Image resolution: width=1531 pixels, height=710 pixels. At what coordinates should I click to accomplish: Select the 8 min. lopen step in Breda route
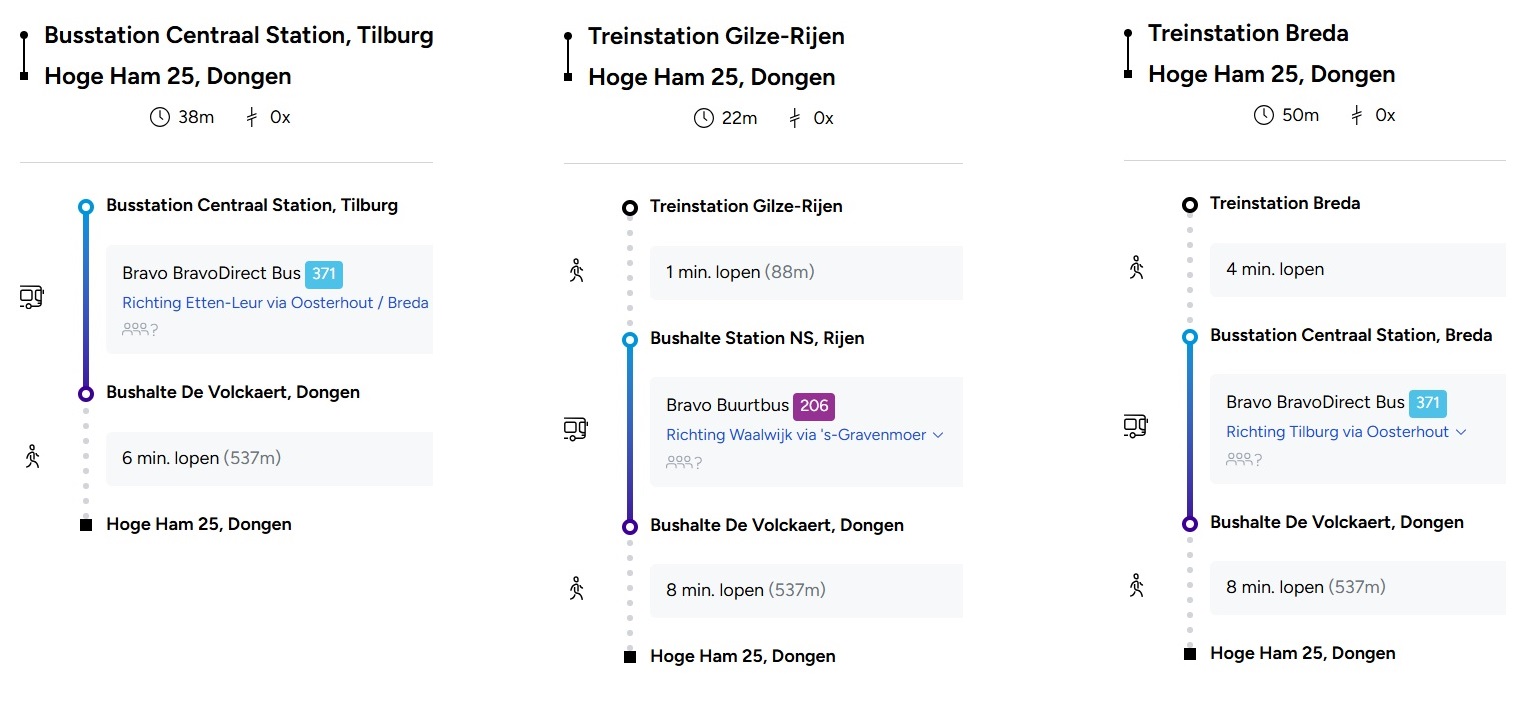tap(1357, 587)
